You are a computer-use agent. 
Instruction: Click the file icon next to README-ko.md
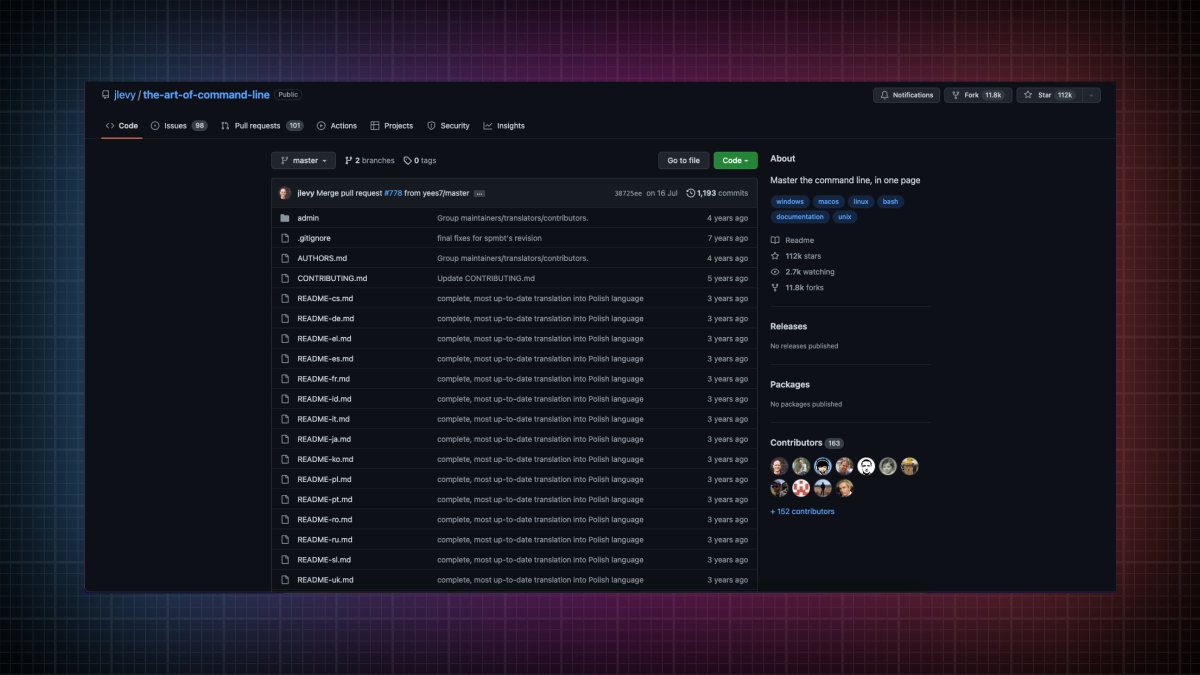(x=285, y=459)
